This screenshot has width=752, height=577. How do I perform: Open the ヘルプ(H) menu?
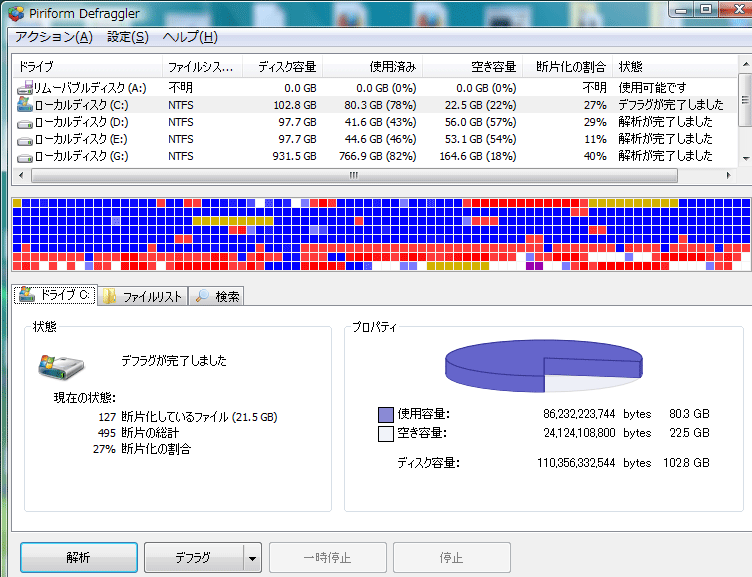190,37
